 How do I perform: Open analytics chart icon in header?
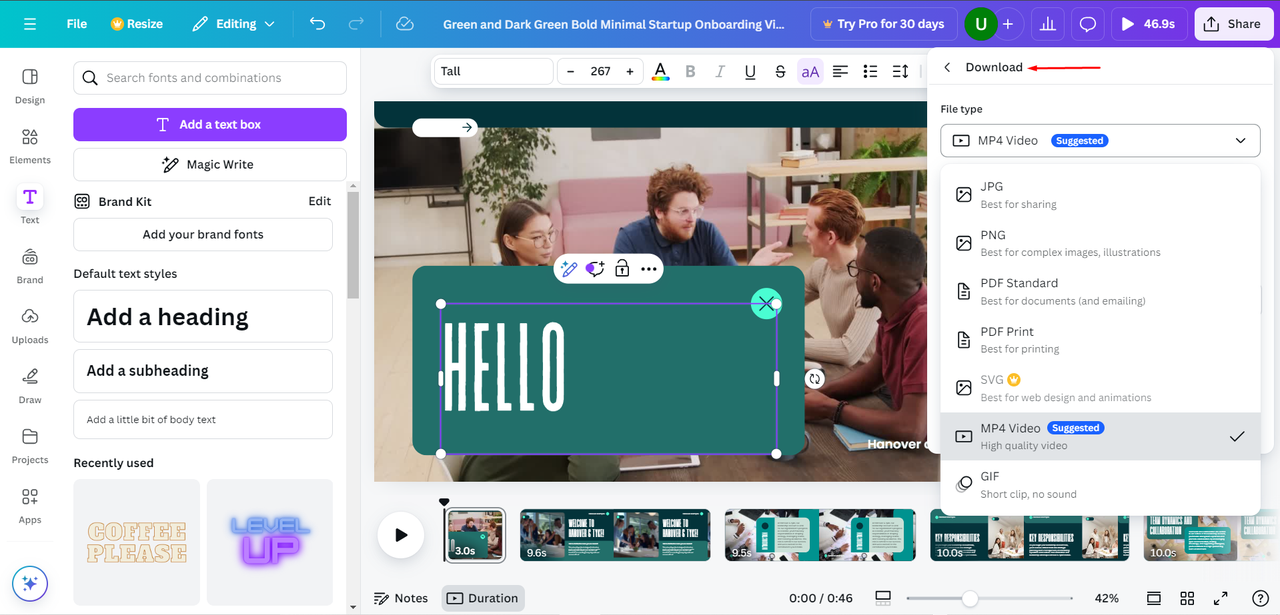(x=1047, y=24)
